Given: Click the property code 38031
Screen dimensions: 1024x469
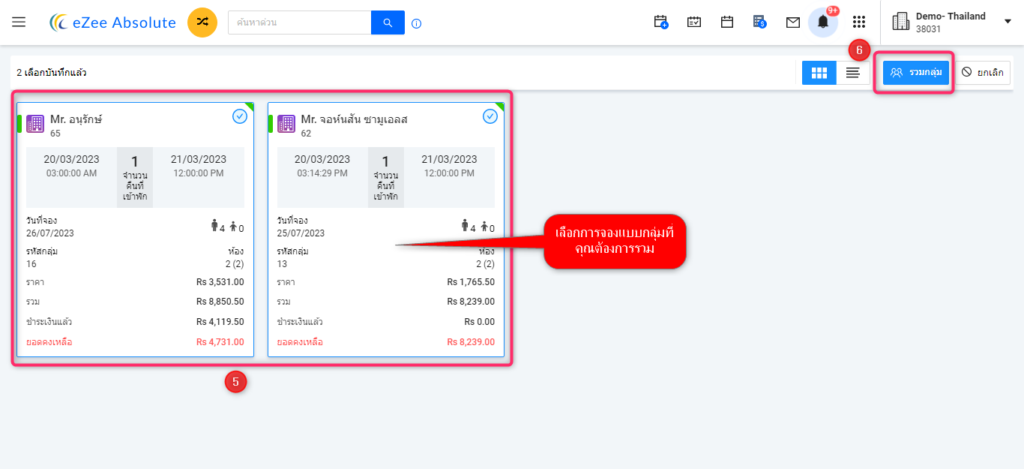Looking at the screenshot, I should (x=928, y=29).
